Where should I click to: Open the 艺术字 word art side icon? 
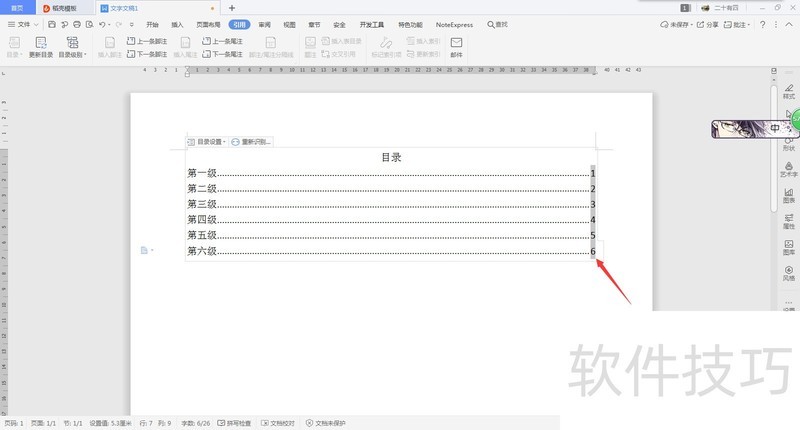click(788, 169)
